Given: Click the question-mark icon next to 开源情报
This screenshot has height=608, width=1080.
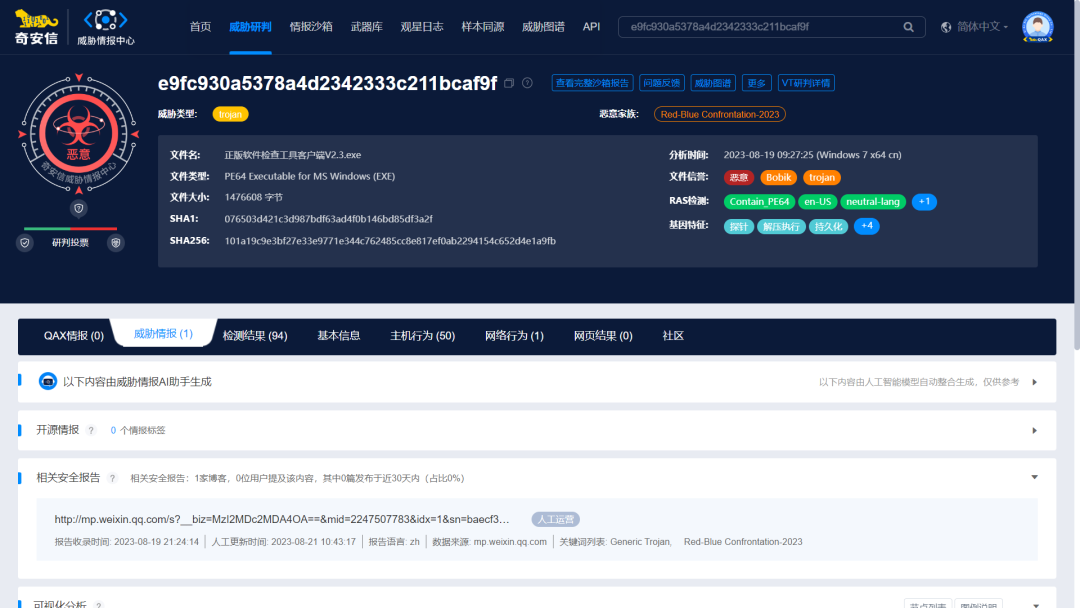Looking at the screenshot, I should click(92, 430).
